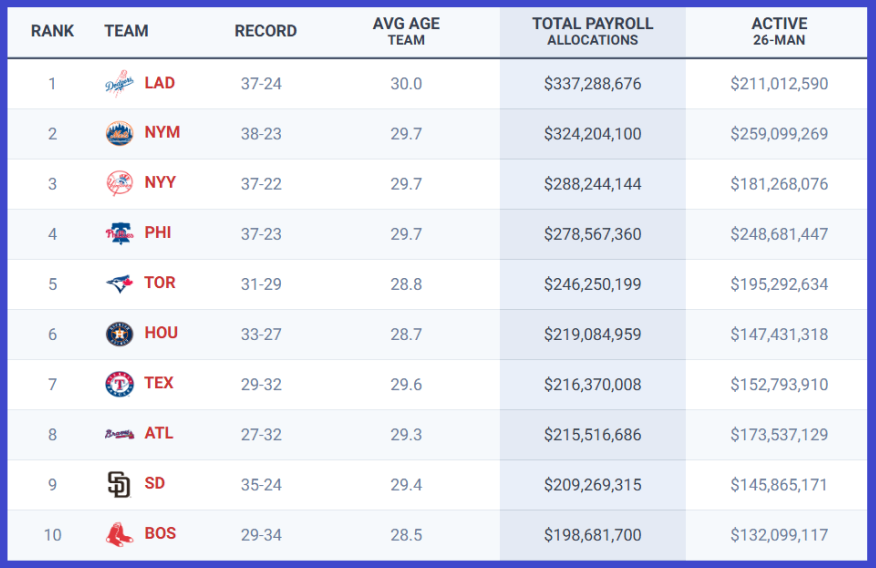876x568 pixels.
Task: Click the Red Sox record 29-34
Action: (261, 535)
